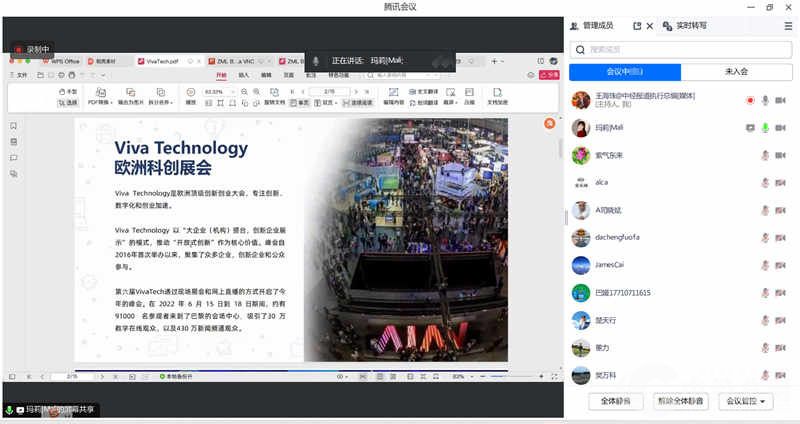The image size is (800, 424).
Task: Click the PDF转换 convert icon
Action: tap(99, 92)
